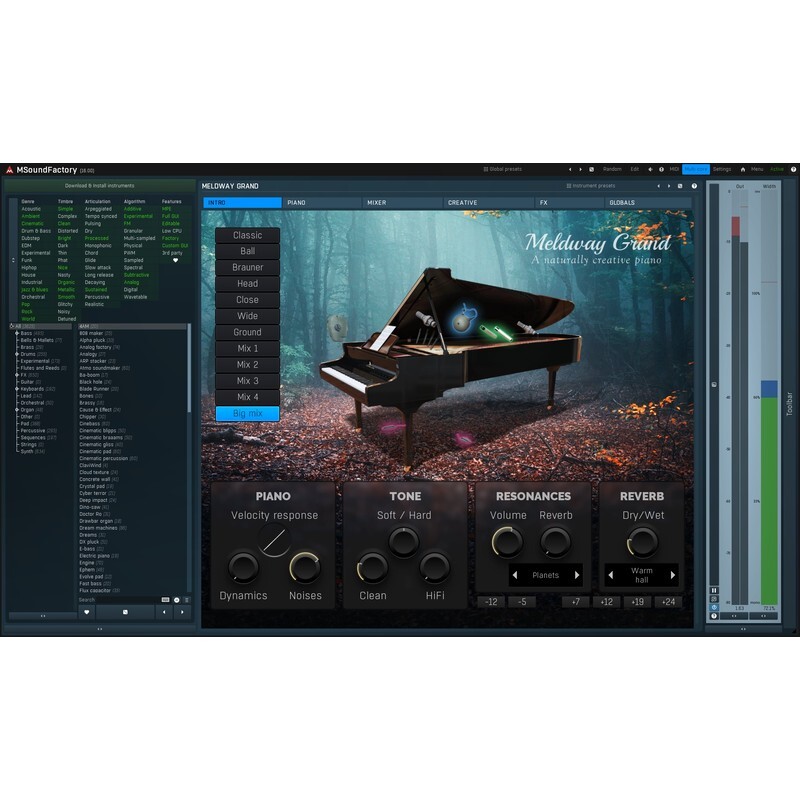
Task: Toggle the Ambient genre filter
Action: (31, 216)
